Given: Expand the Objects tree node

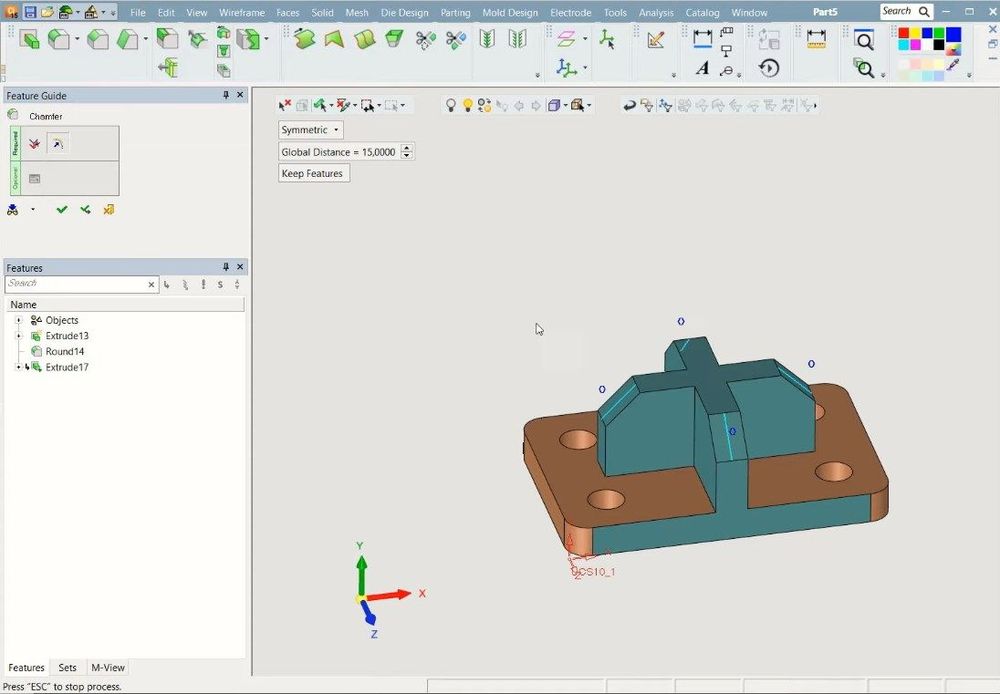Looking at the screenshot, I should [x=19, y=320].
